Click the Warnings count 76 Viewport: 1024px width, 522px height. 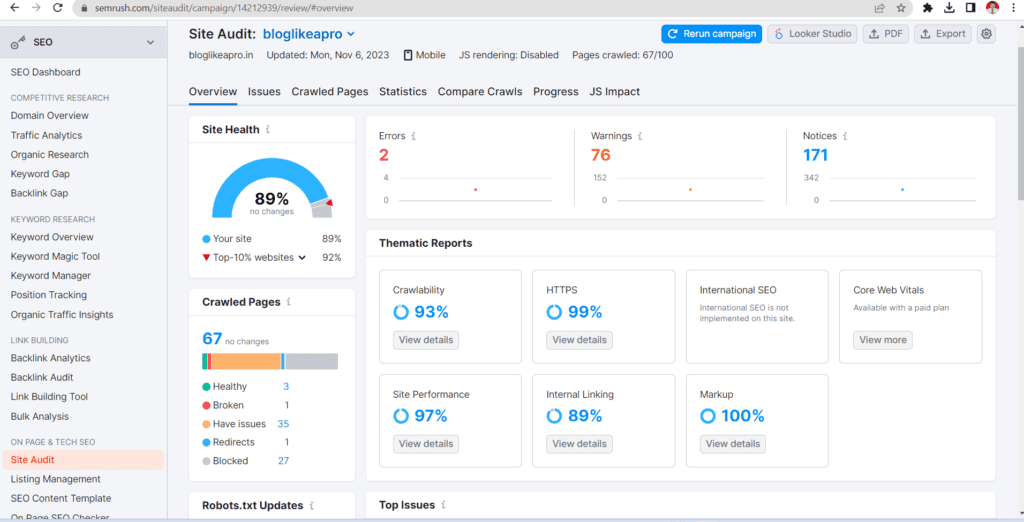point(600,155)
